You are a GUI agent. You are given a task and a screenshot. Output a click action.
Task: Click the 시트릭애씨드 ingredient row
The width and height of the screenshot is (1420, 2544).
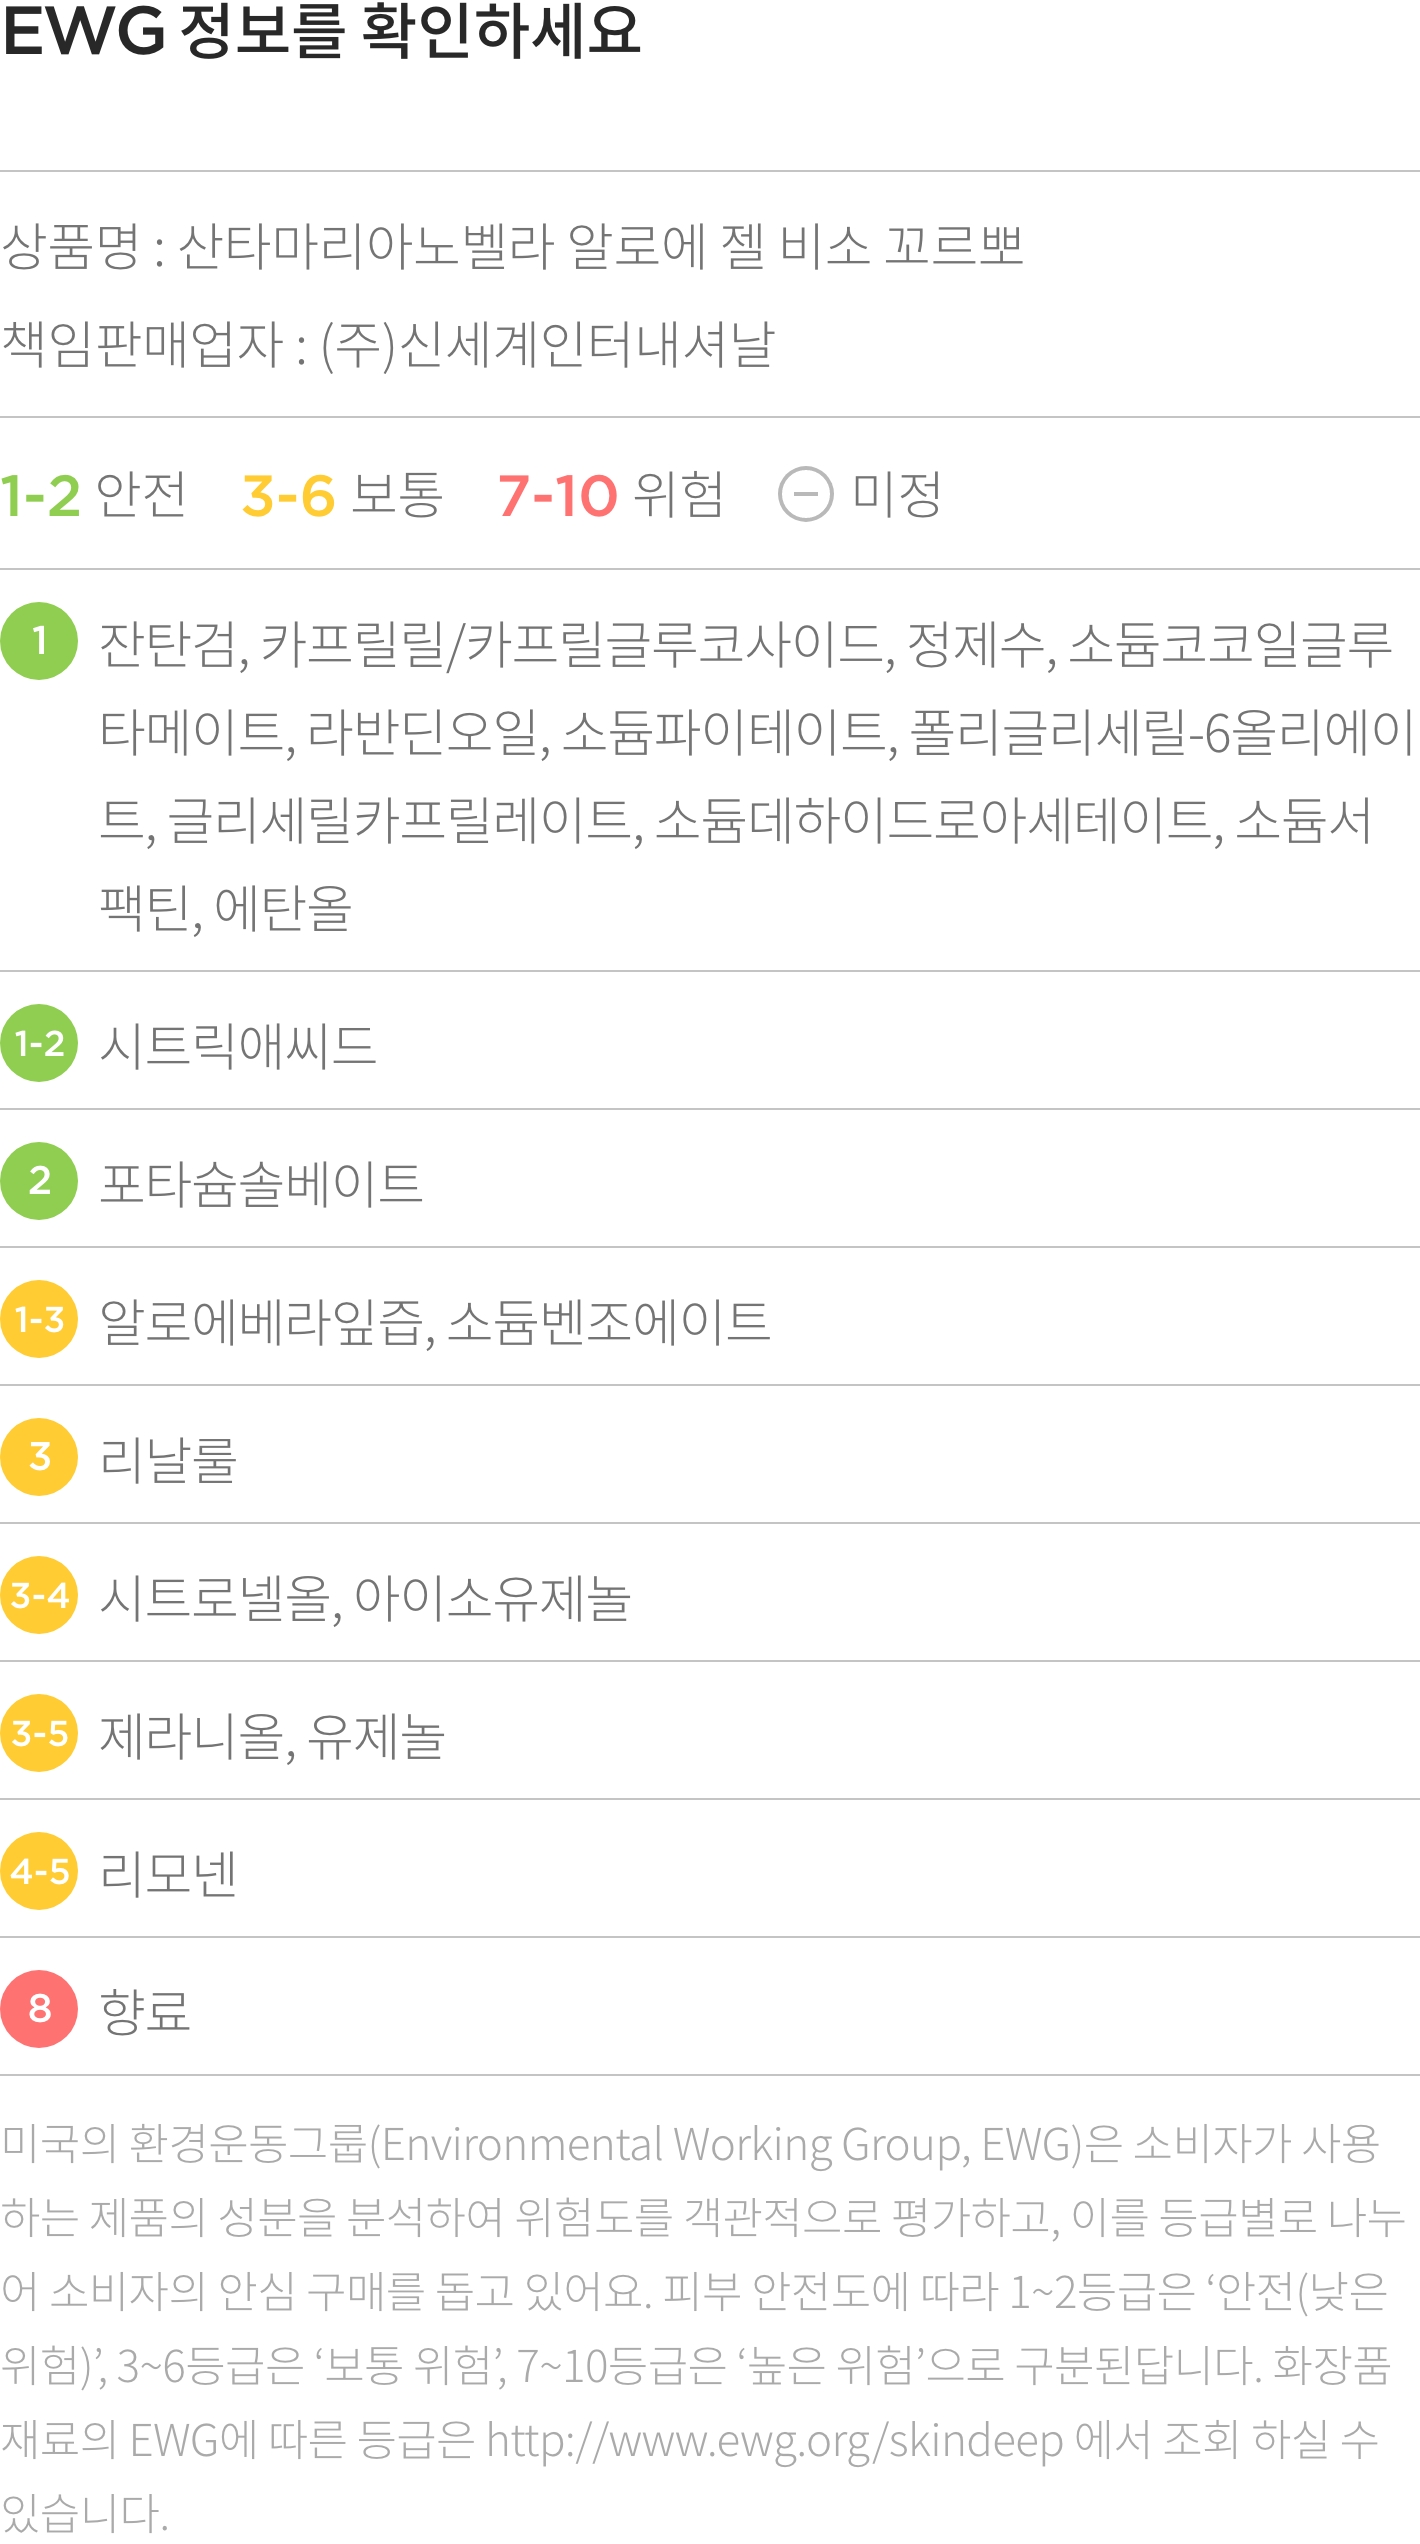point(710,1041)
